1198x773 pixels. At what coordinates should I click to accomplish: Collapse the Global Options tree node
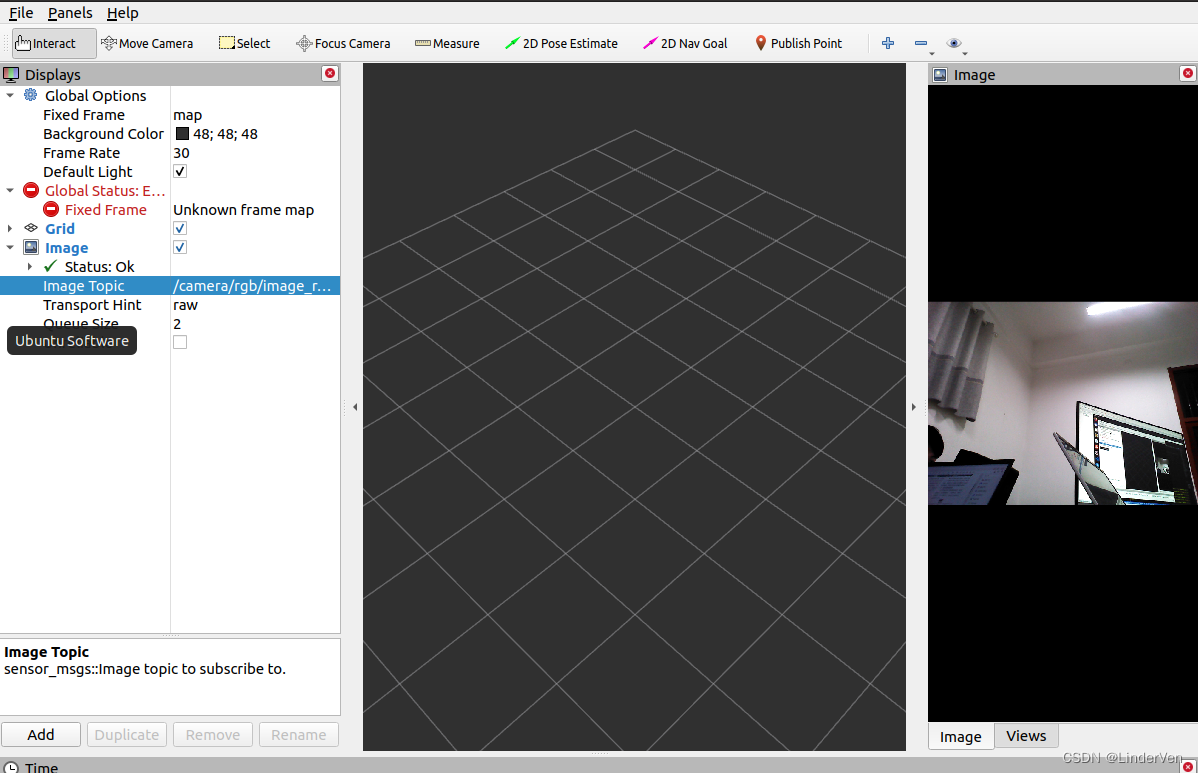pyautogui.click(x=10, y=95)
